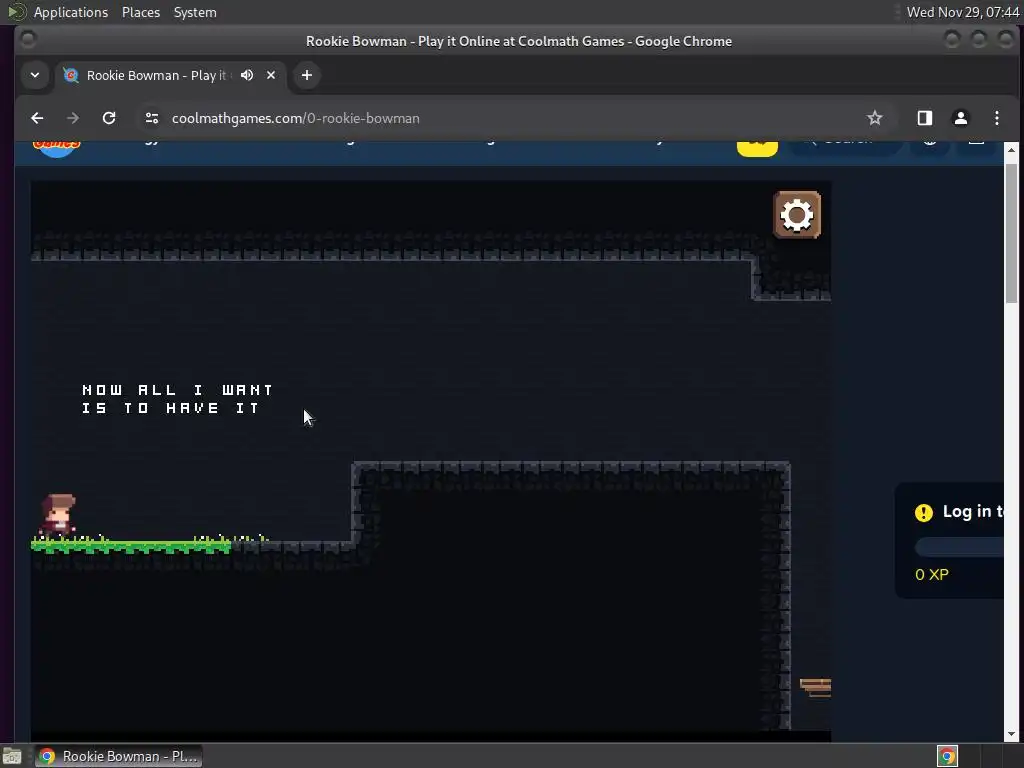Click the address bar URL
1024x768 pixels.
(x=295, y=118)
